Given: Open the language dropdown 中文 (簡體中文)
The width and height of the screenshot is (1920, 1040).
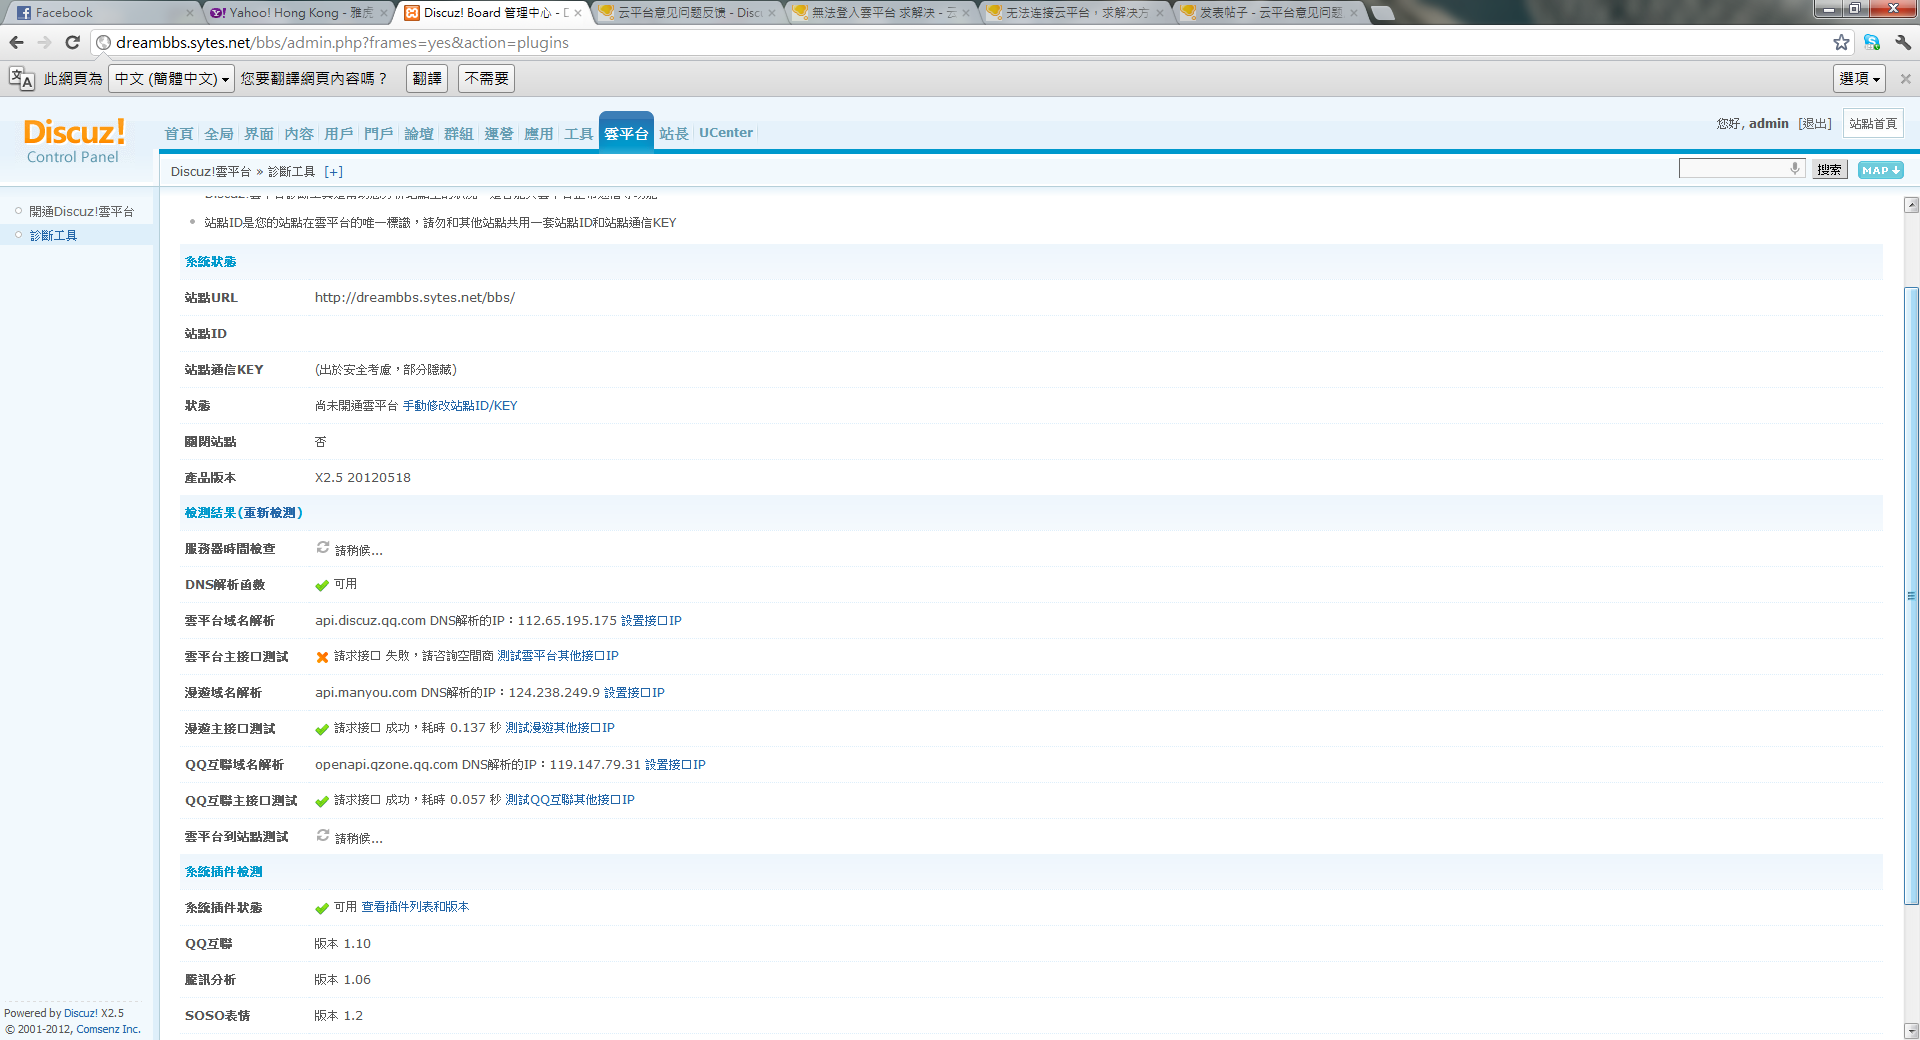Looking at the screenshot, I should point(171,78).
